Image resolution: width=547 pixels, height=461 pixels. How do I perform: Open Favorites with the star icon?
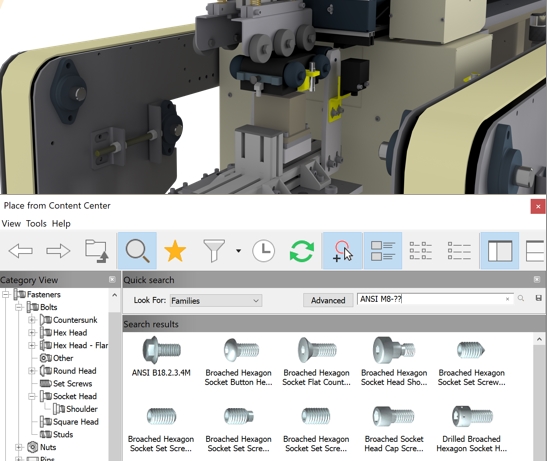pos(175,251)
